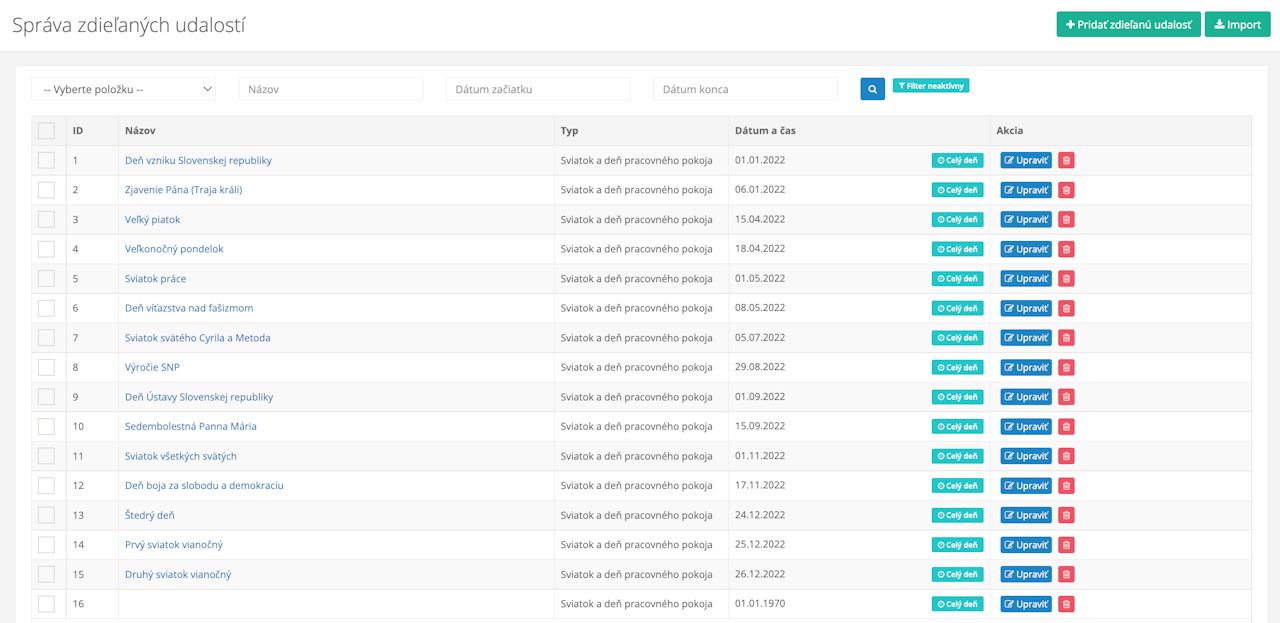This screenshot has height=623, width=1280.
Task: Open the Zjavenie Pána (Traja králi) link
Action: (183, 189)
